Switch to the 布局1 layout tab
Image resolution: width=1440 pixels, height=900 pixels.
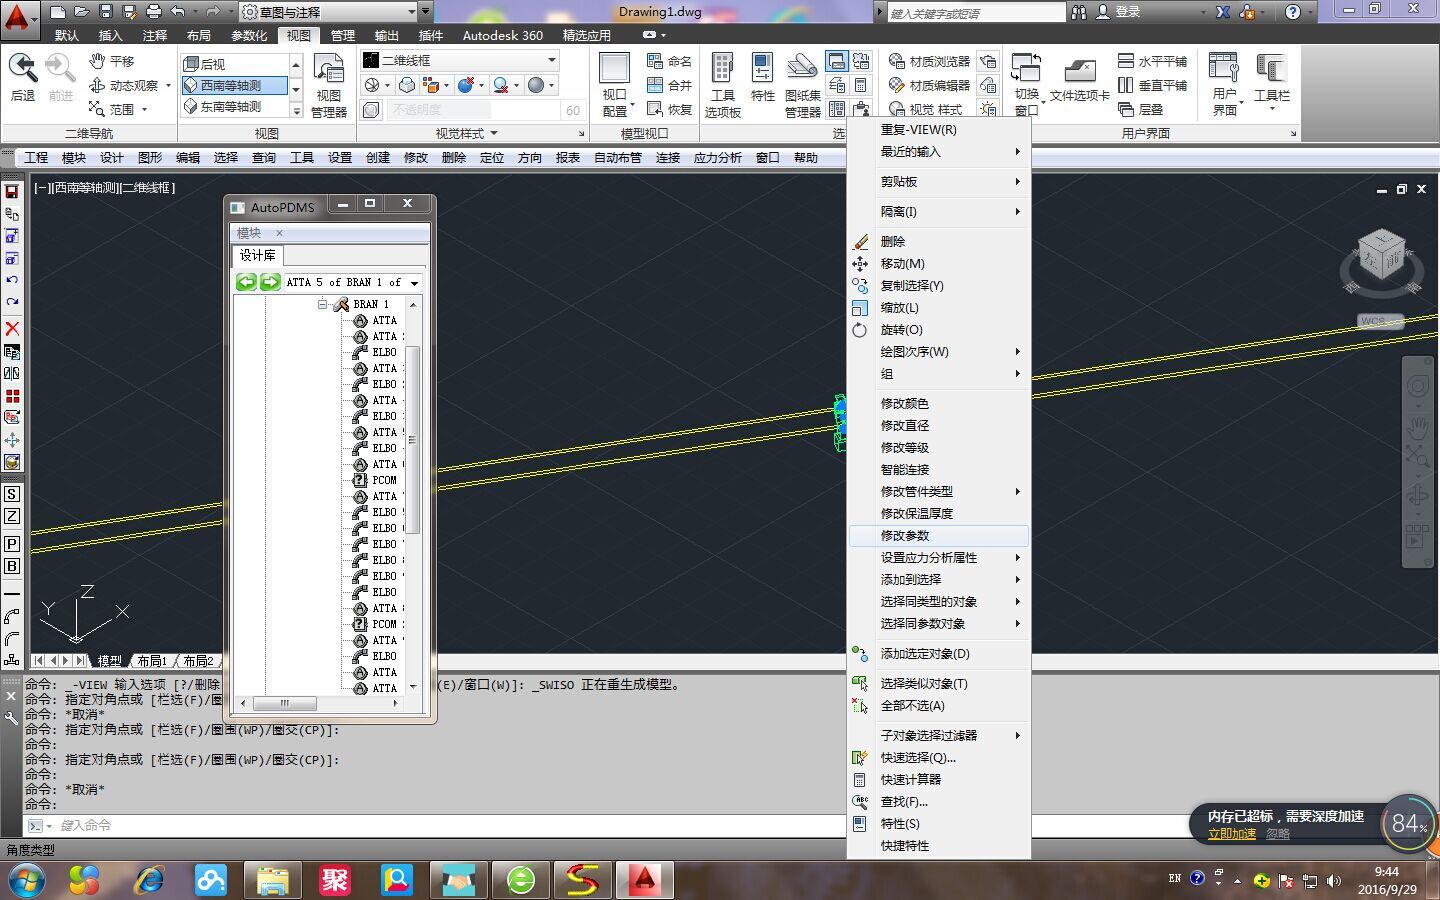[x=152, y=661]
